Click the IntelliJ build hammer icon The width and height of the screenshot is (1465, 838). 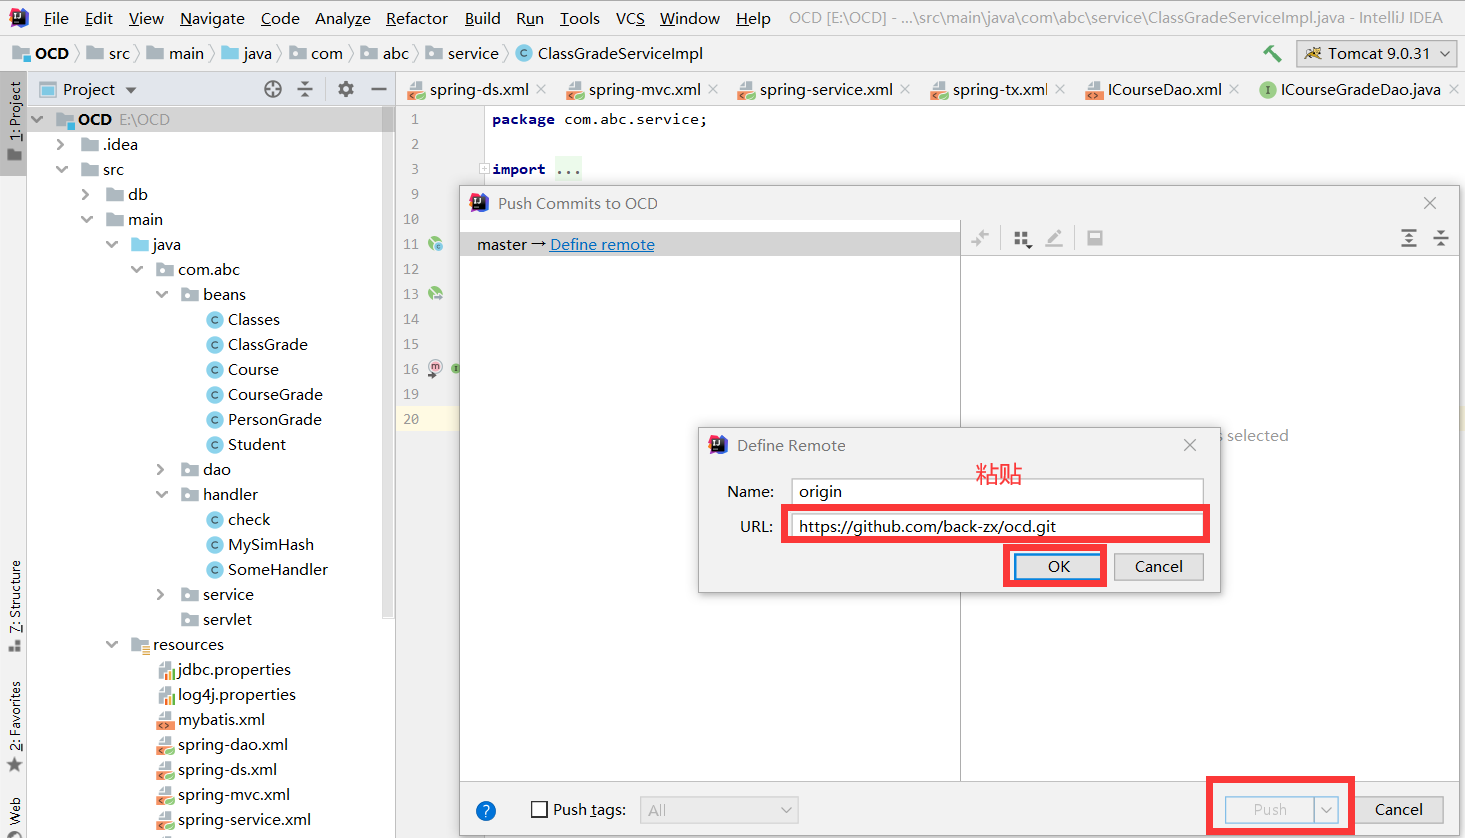pyautogui.click(x=1271, y=53)
